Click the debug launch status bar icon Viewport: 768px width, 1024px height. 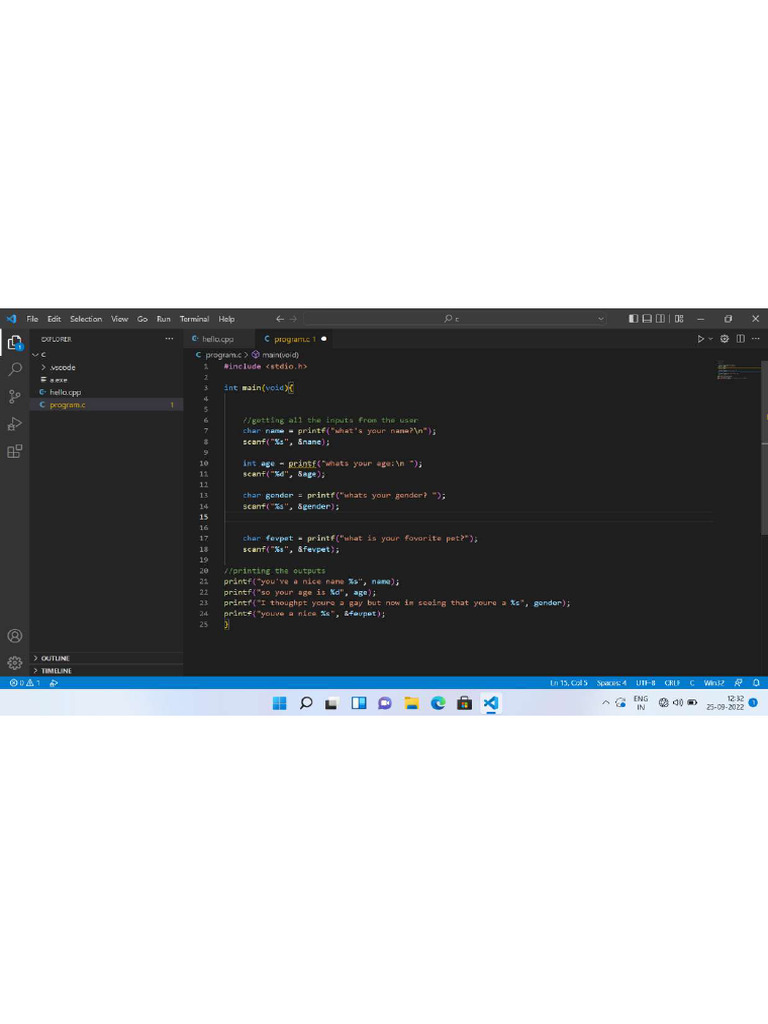[54, 682]
